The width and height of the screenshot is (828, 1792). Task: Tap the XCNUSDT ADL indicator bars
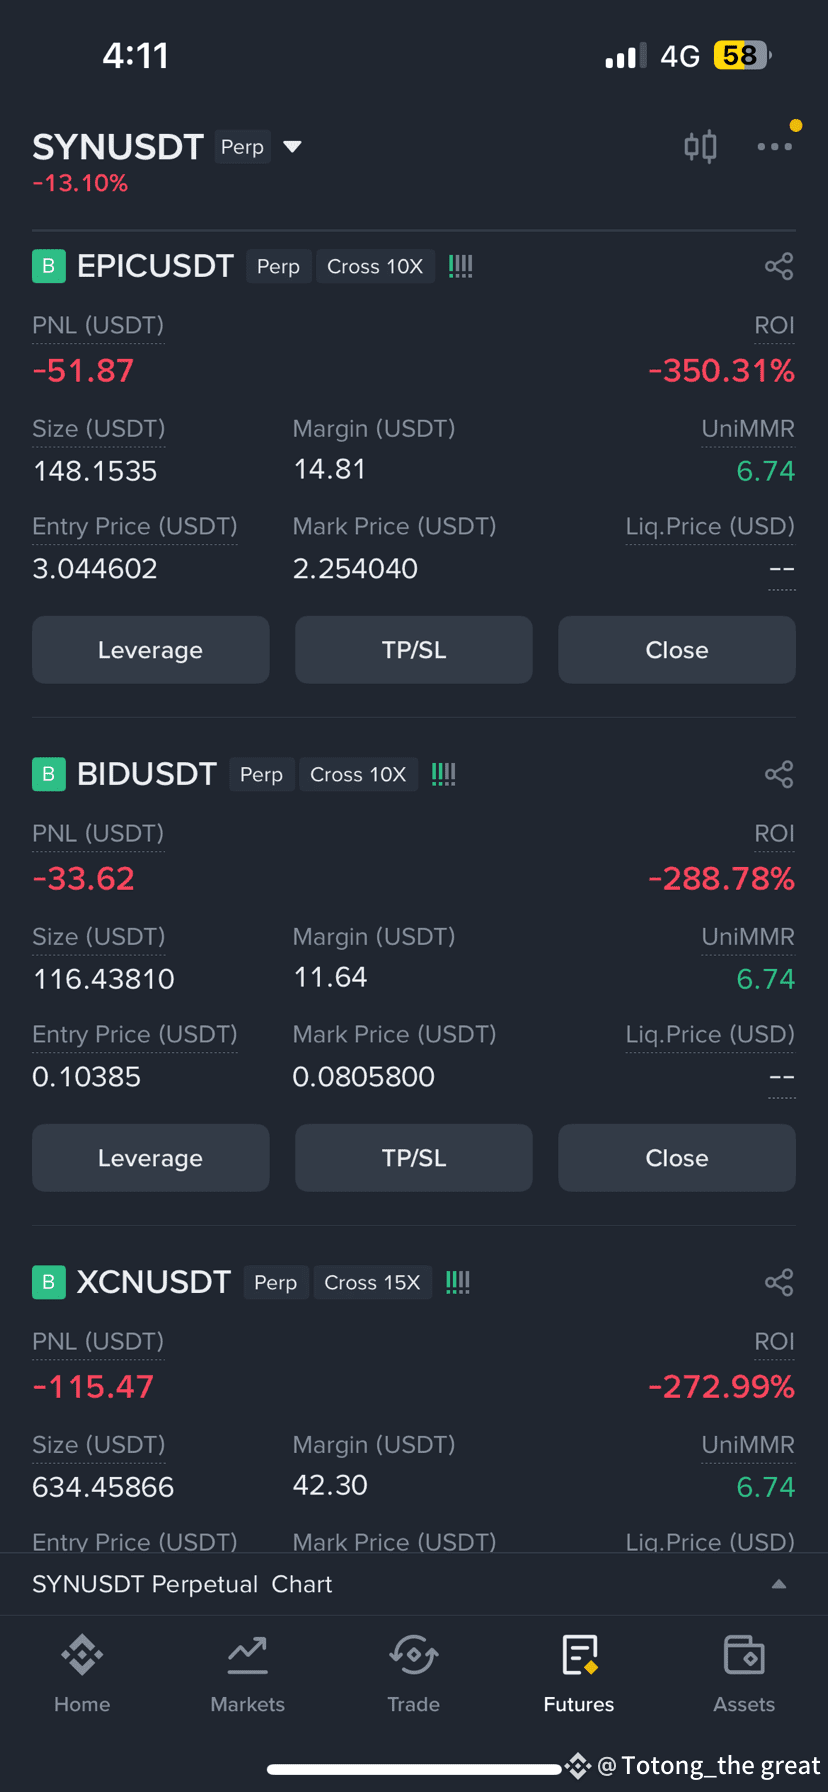457,1282
